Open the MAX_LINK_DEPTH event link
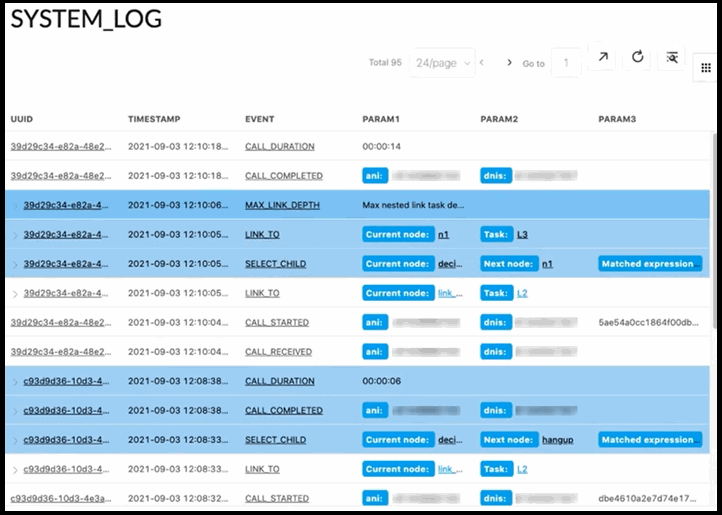Screen dimensions: 722x515 (x=282, y=205)
